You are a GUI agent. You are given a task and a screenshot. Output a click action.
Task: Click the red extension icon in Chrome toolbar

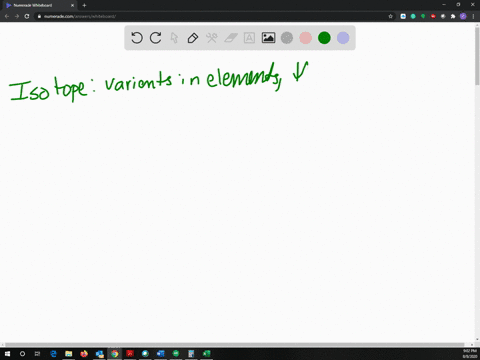point(433,16)
